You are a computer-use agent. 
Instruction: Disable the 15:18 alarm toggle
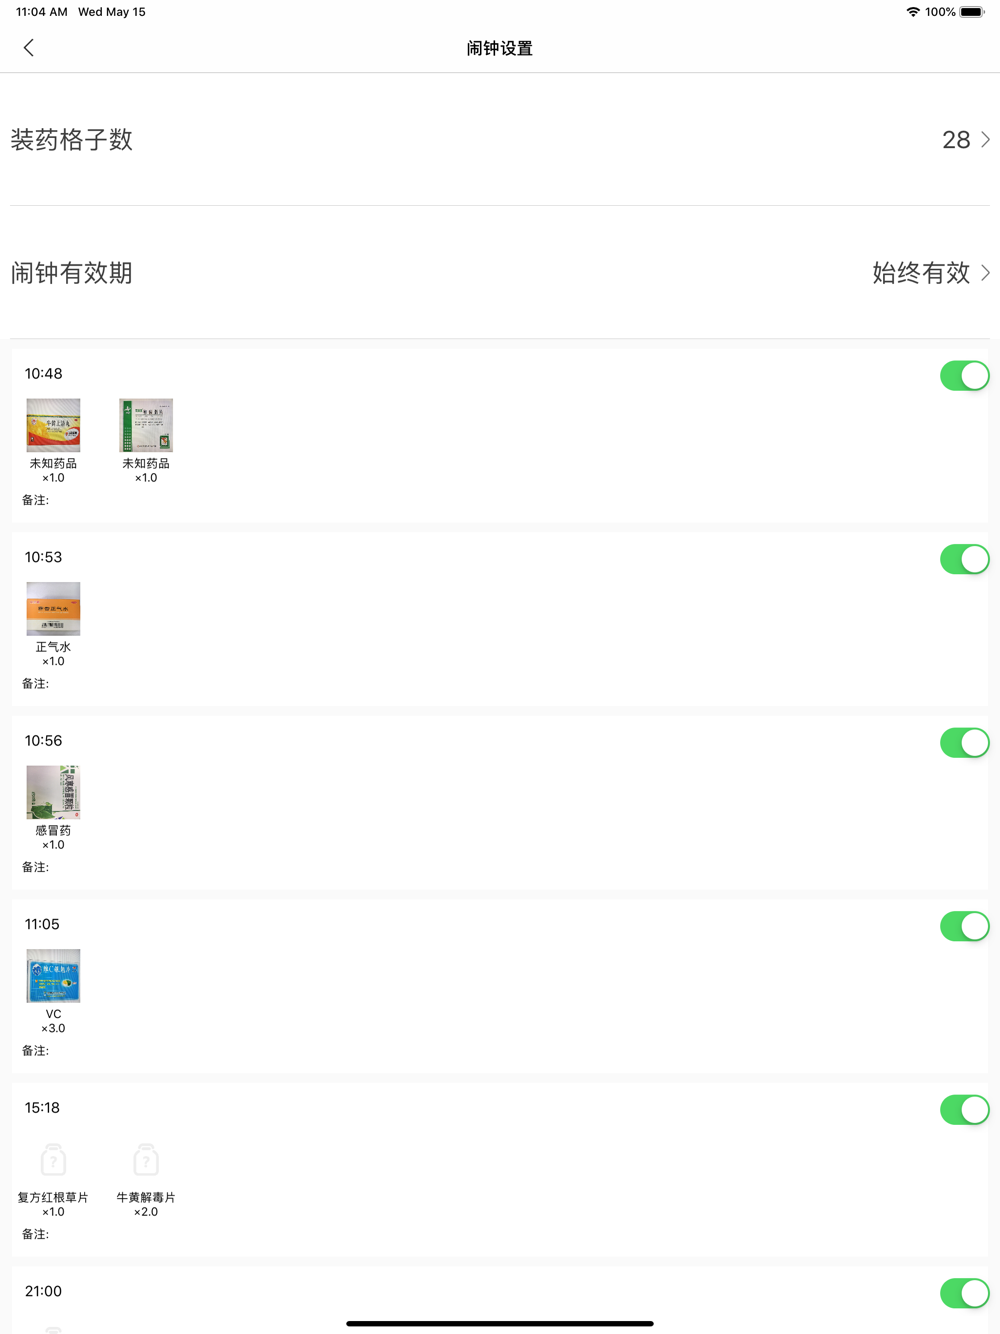pos(964,1110)
